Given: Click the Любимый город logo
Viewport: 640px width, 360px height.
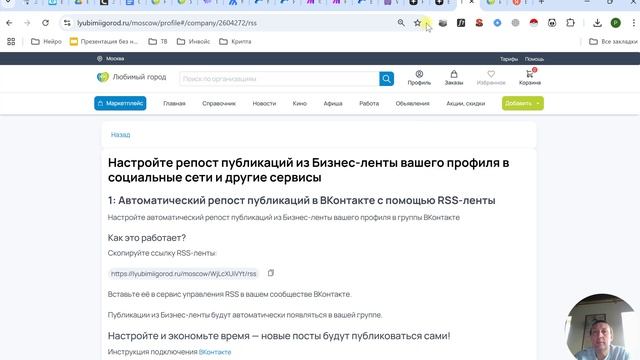Looking at the screenshot, I should coord(131,77).
